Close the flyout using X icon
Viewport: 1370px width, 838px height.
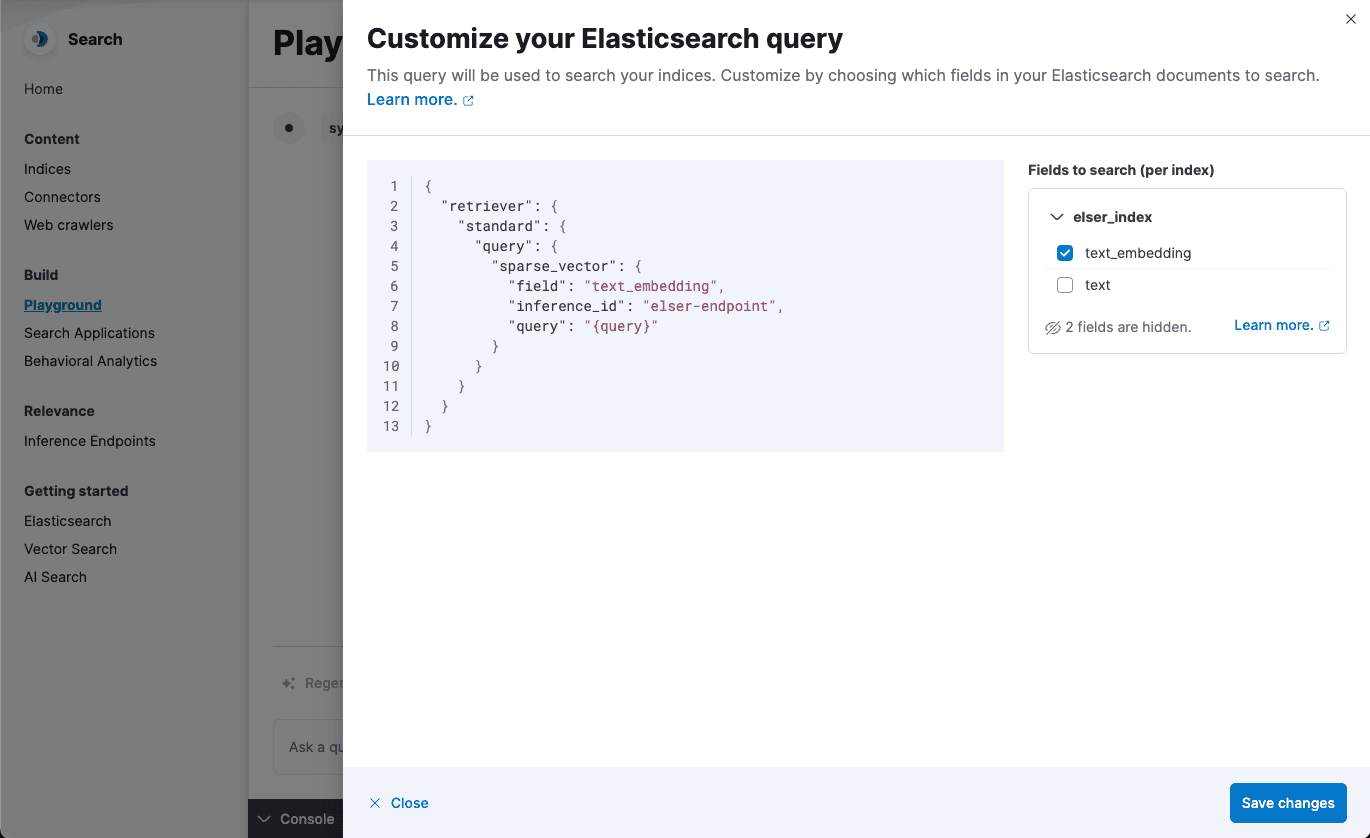(x=1350, y=19)
